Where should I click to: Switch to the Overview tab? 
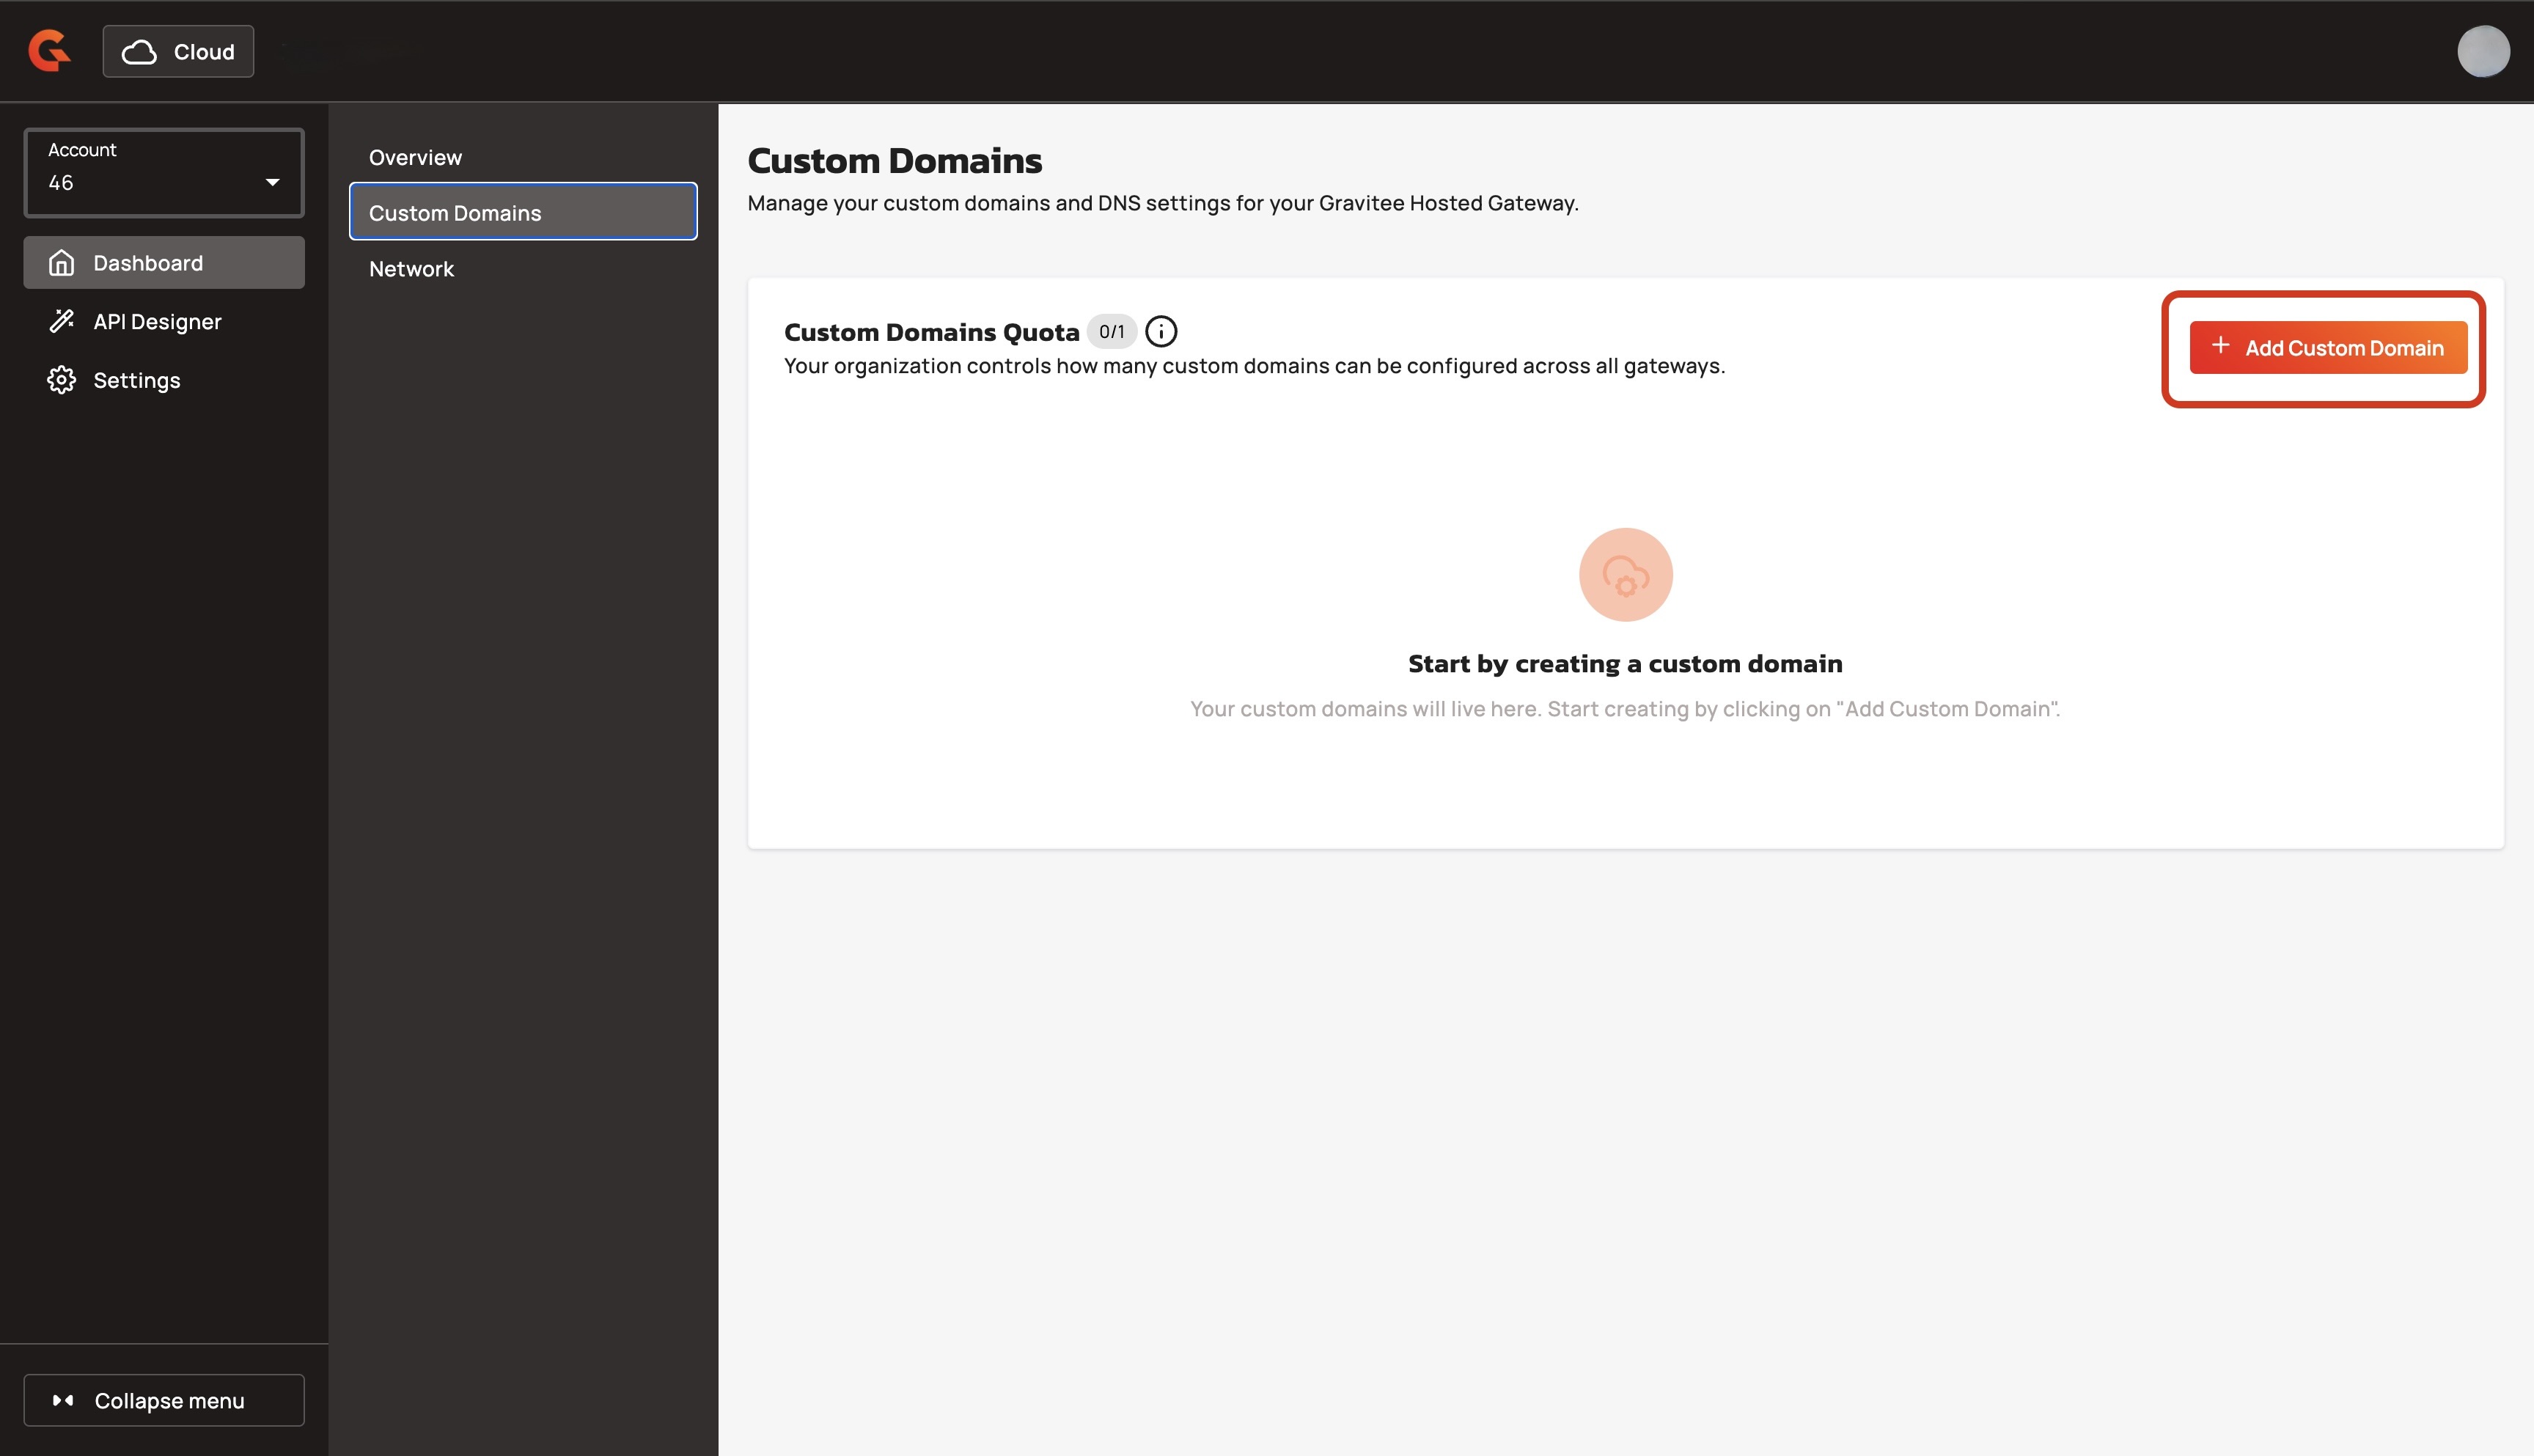pyautogui.click(x=415, y=157)
